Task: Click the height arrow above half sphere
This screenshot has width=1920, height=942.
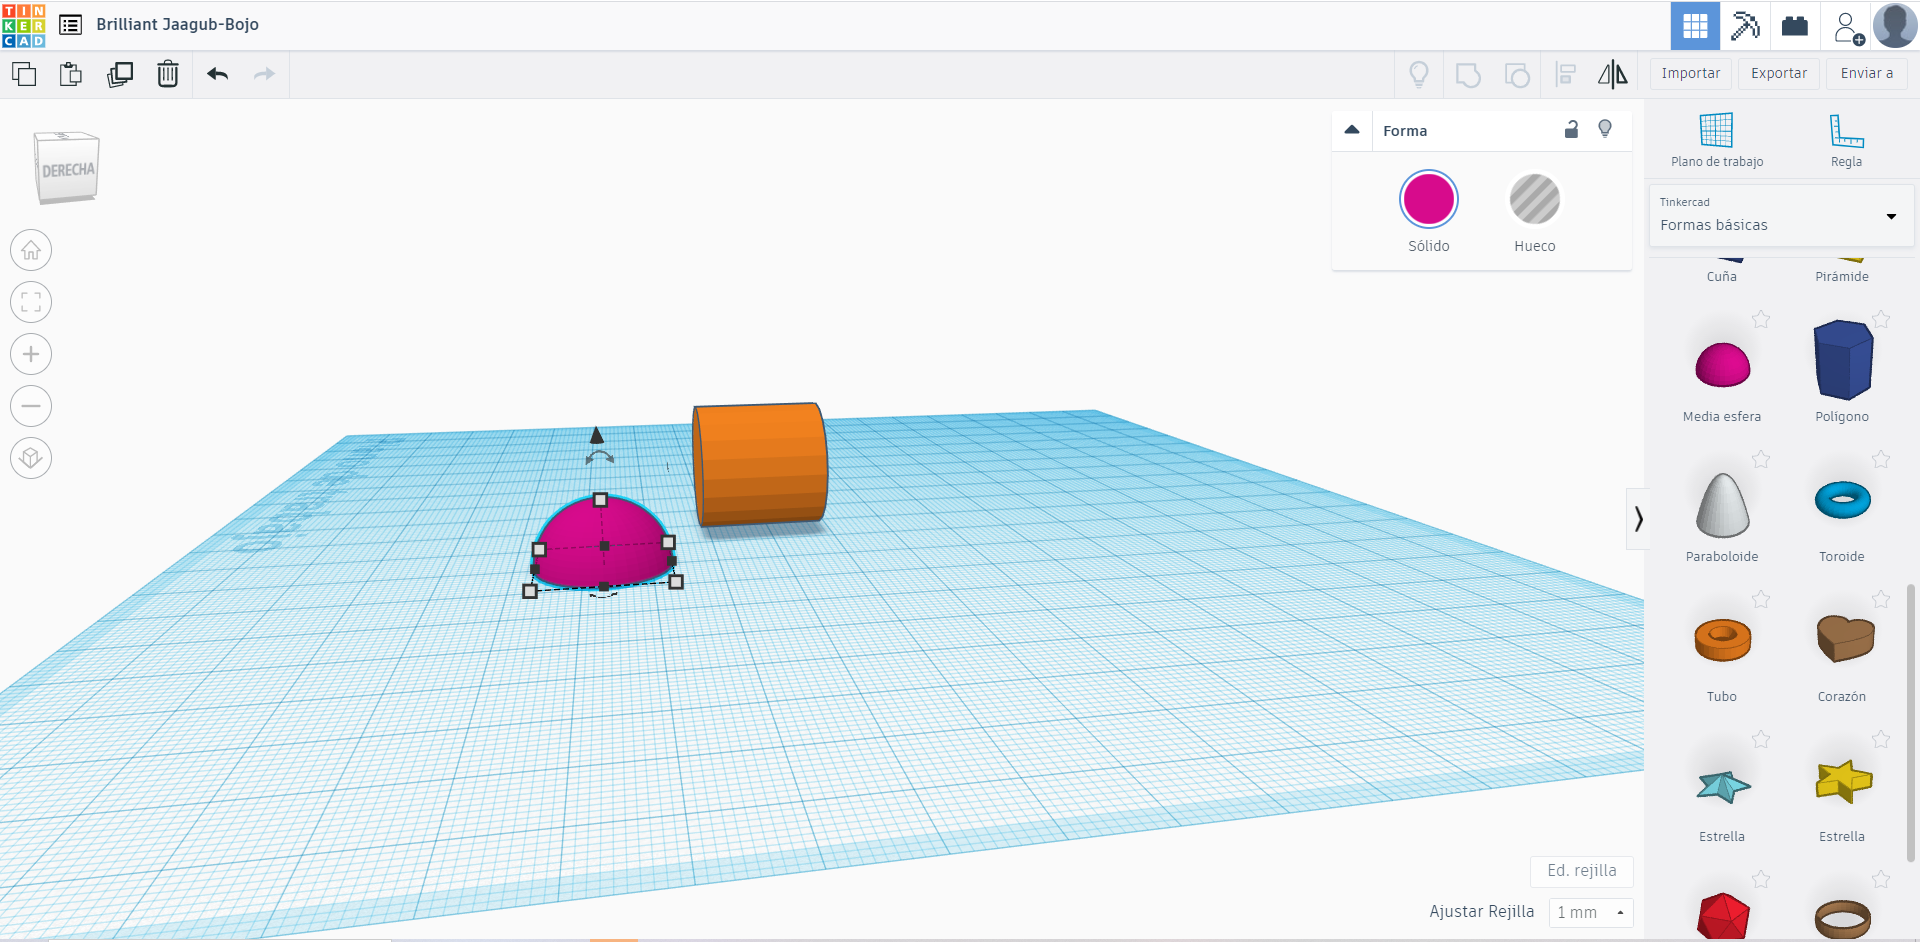Action: pyautogui.click(x=597, y=435)
